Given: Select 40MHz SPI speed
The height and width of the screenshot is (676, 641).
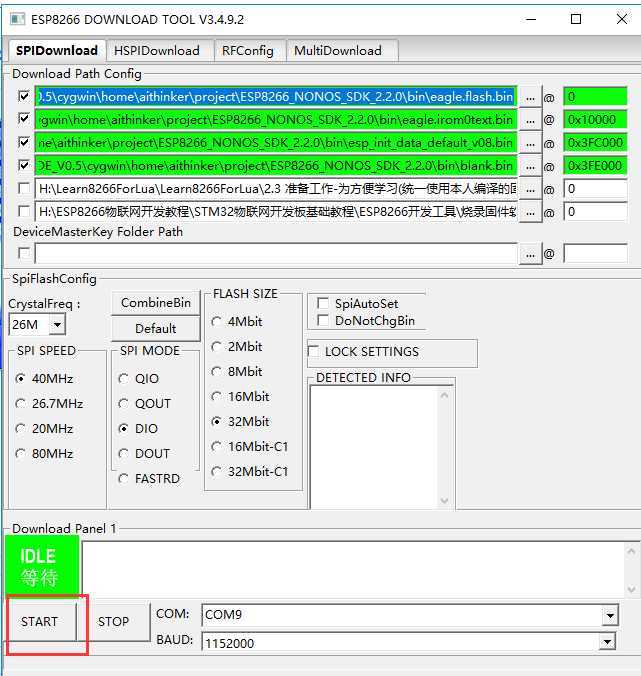Looking at the screenshot, I should (20, 379).
